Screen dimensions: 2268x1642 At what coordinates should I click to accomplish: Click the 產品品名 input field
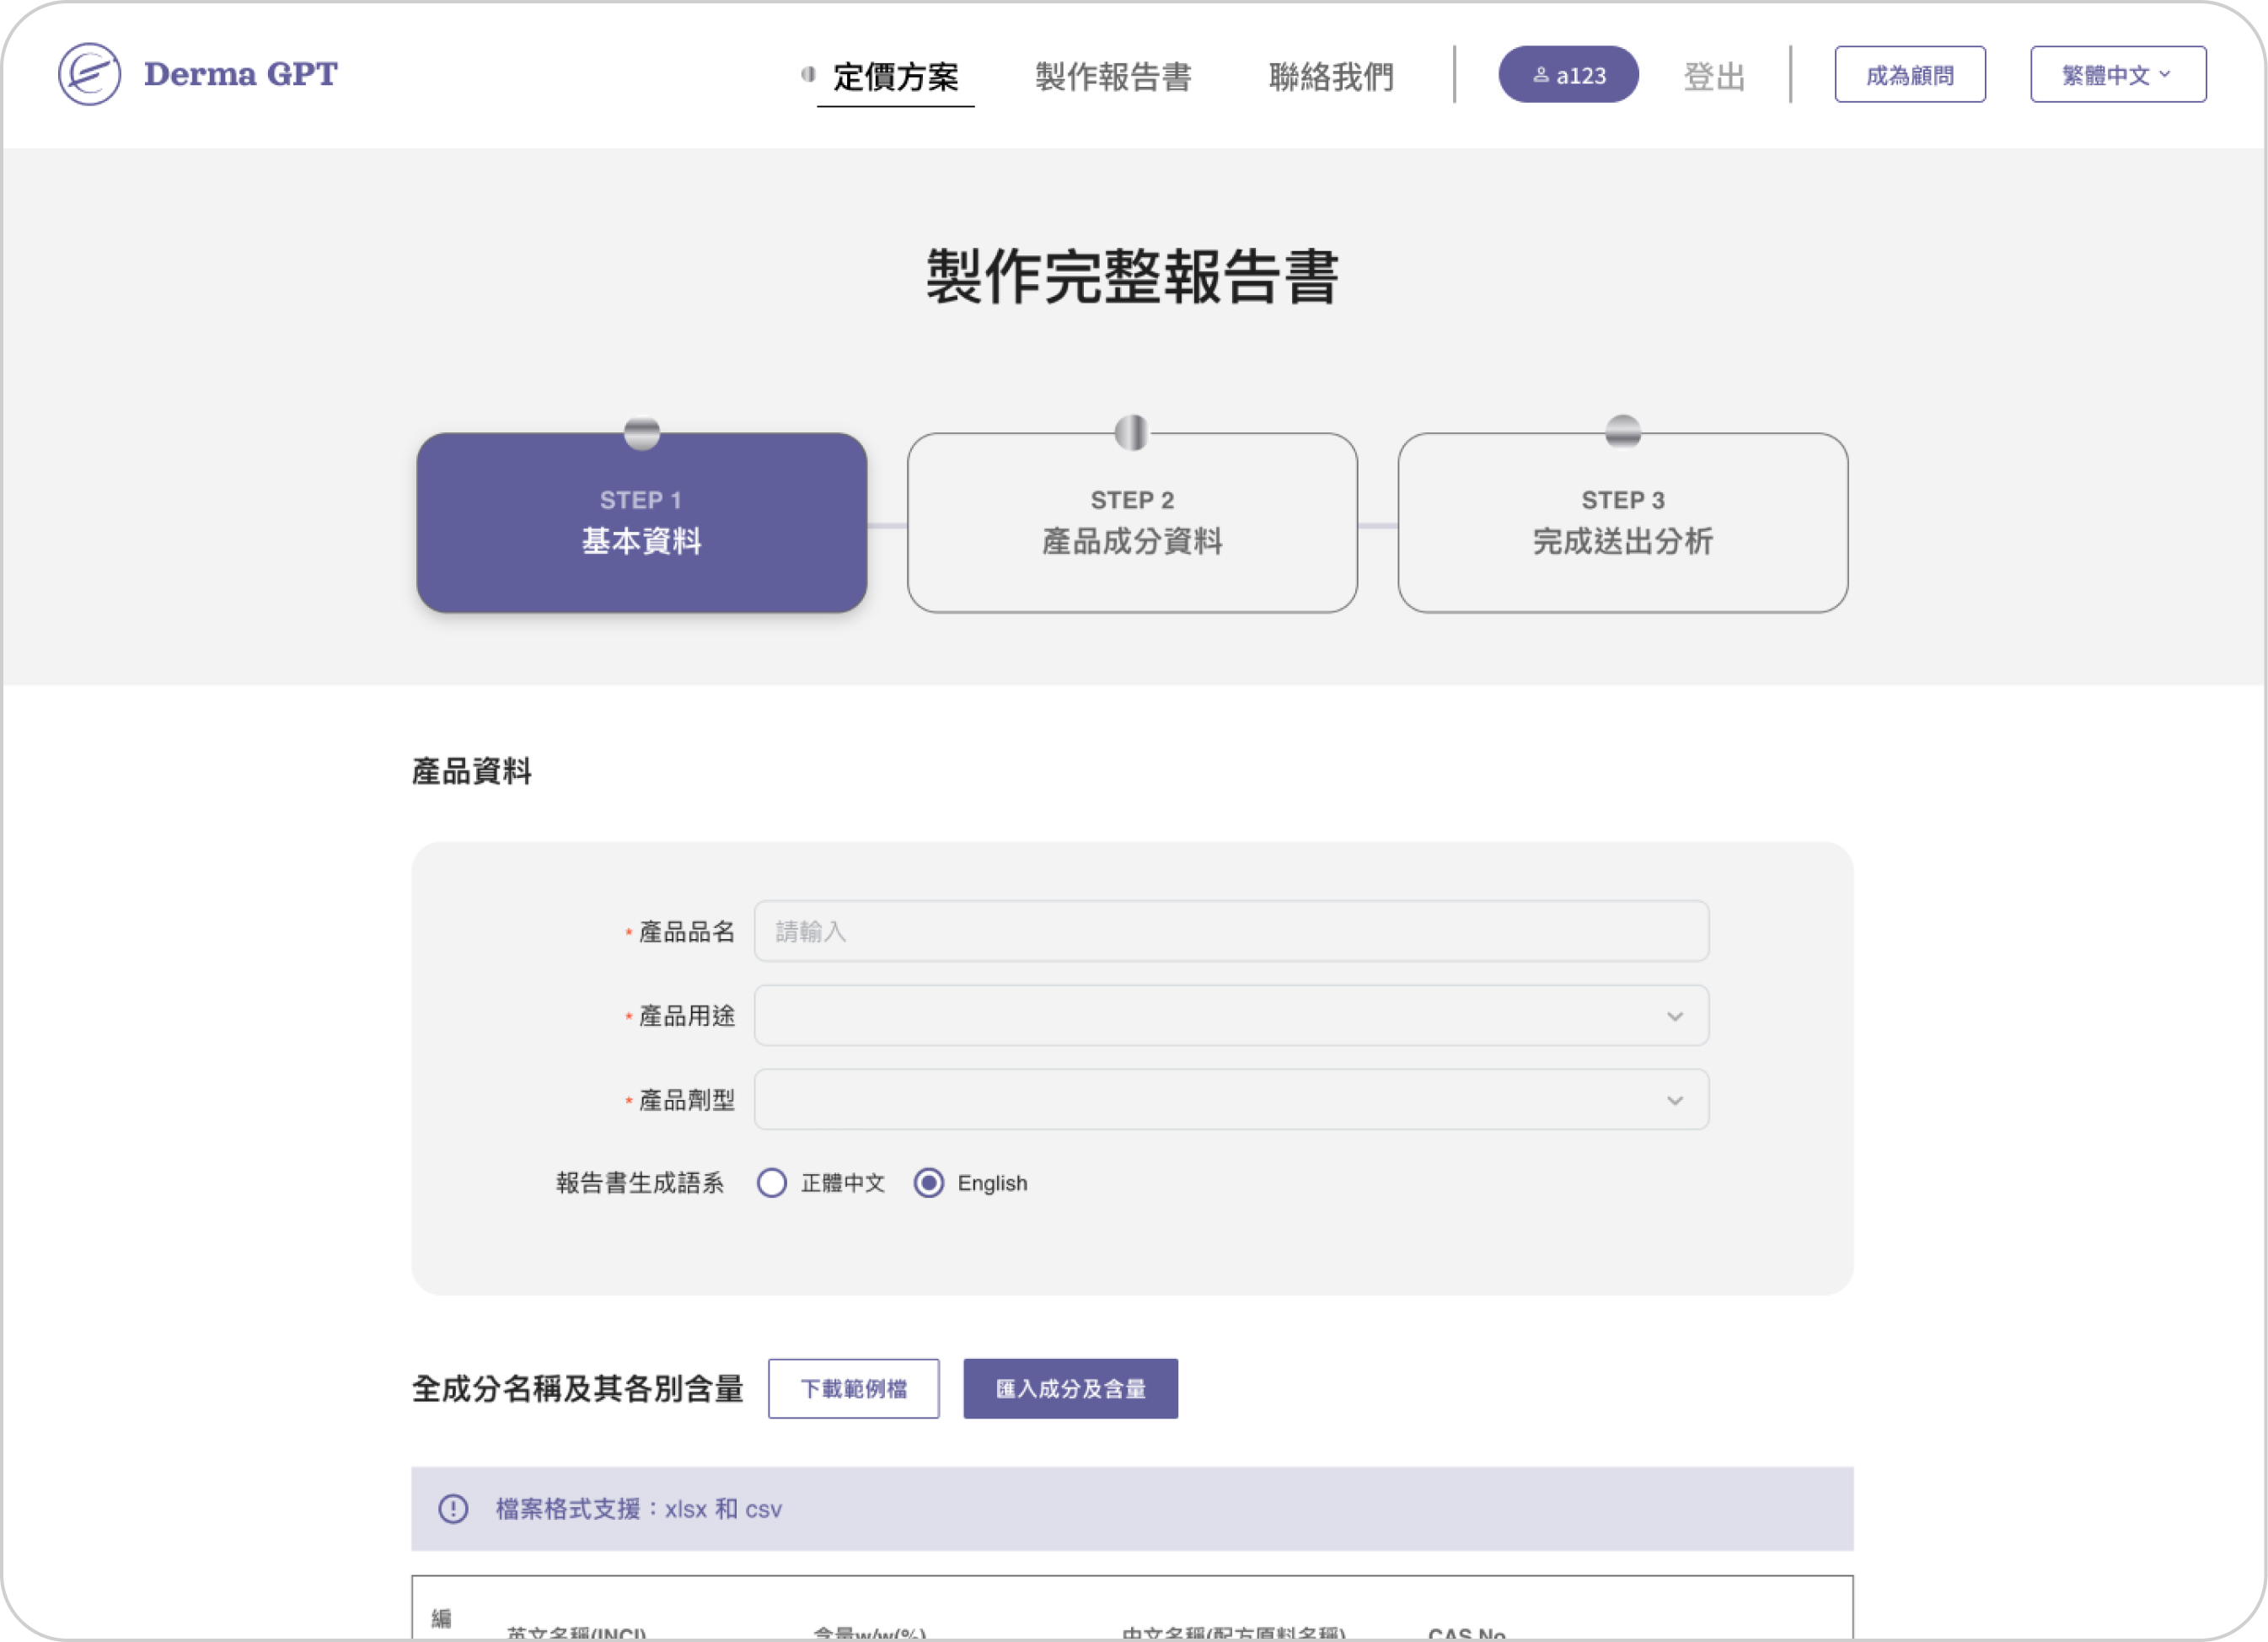click(x=1231, y=931)
